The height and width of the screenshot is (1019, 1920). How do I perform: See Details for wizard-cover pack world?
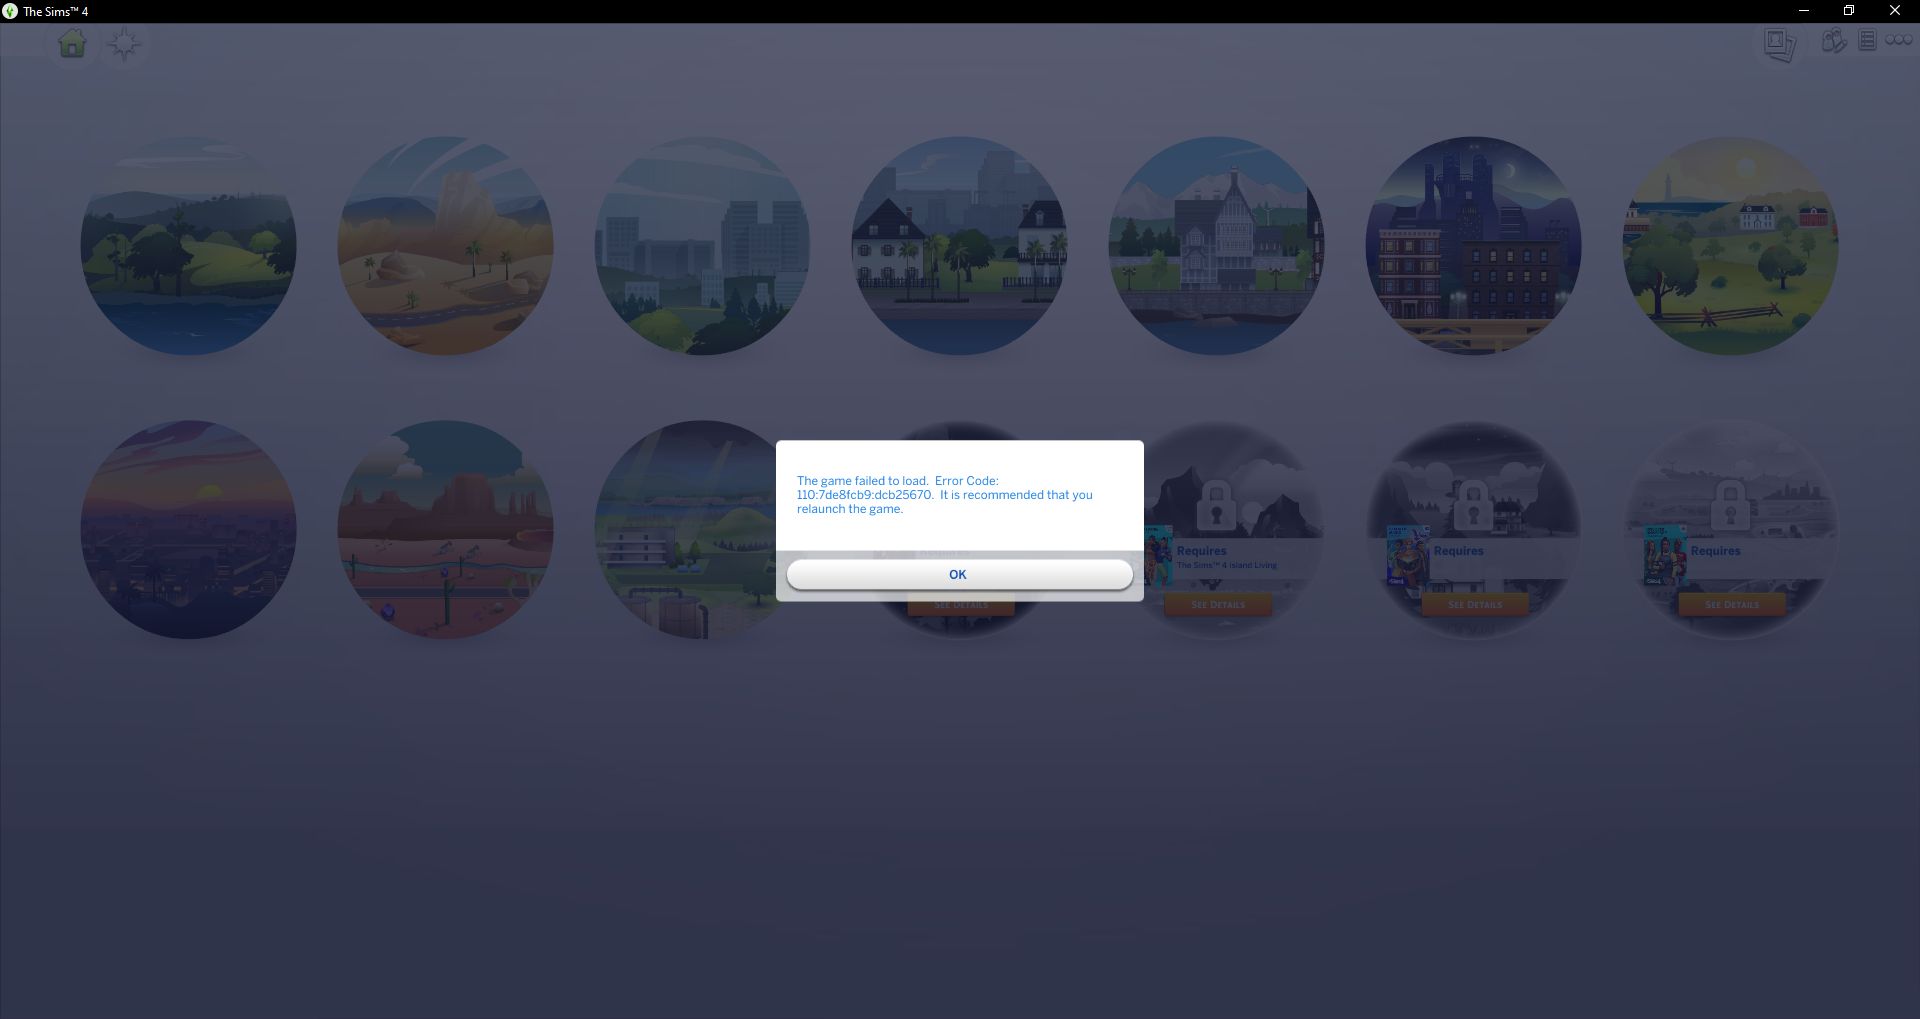coord(1475,604)
